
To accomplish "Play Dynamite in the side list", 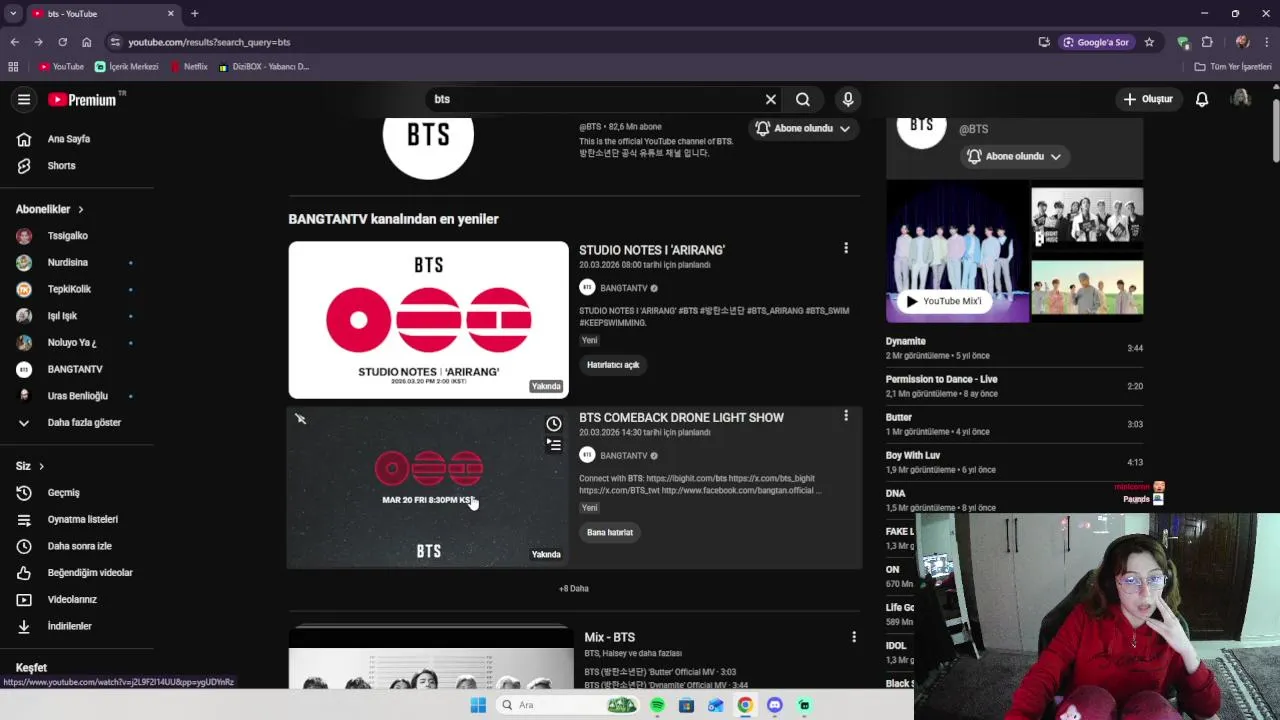I will pyautogui.click(x=1014, y=348).
